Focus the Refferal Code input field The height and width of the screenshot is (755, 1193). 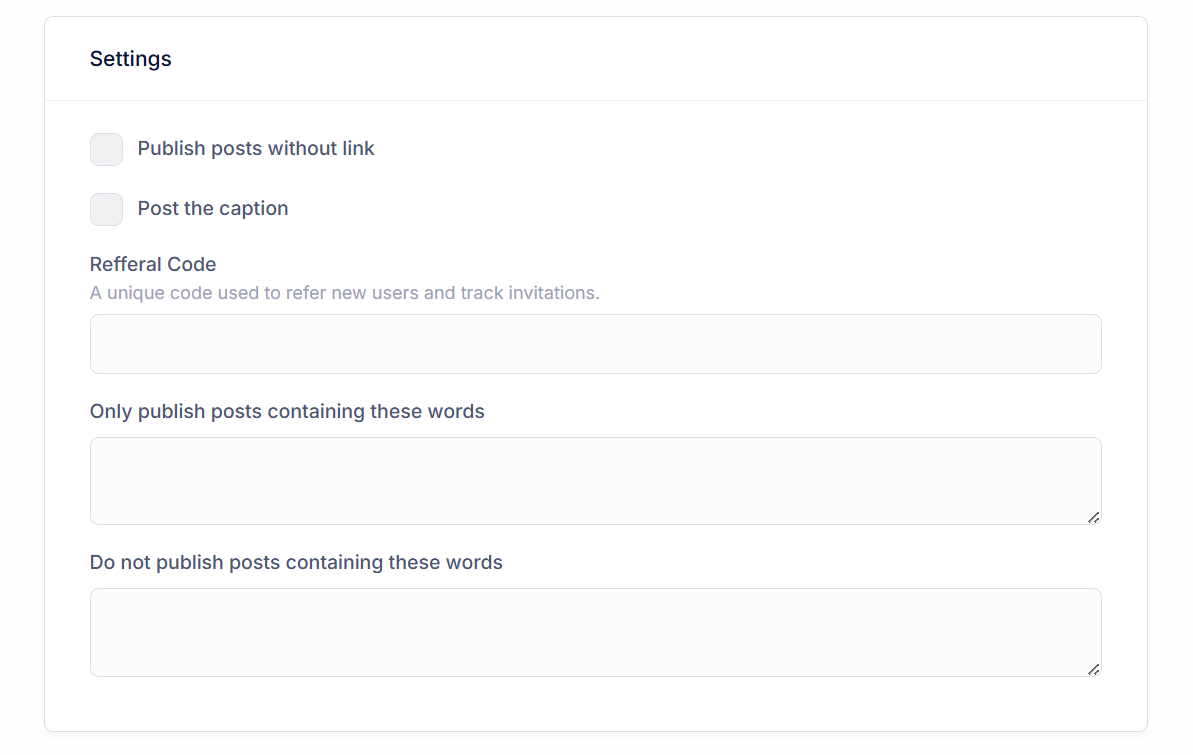pyautogui.click(x=595, y=344)
